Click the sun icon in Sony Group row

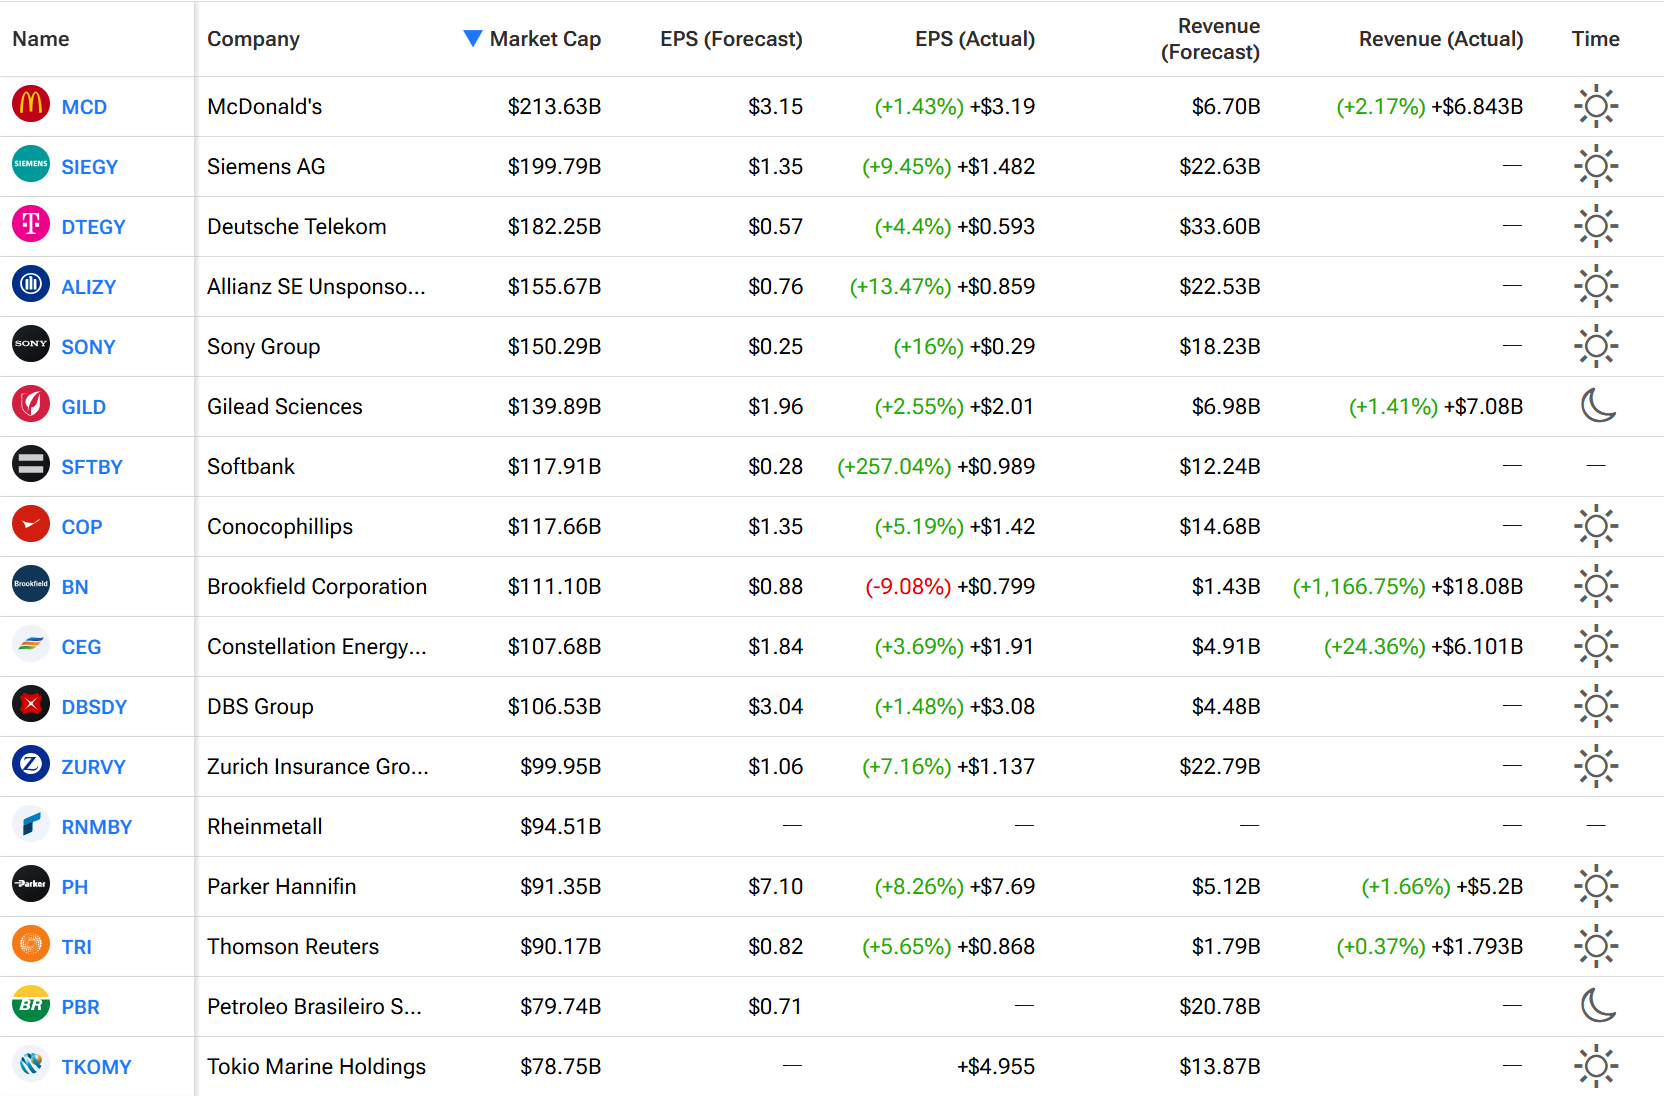click(x=1596, y=346)
